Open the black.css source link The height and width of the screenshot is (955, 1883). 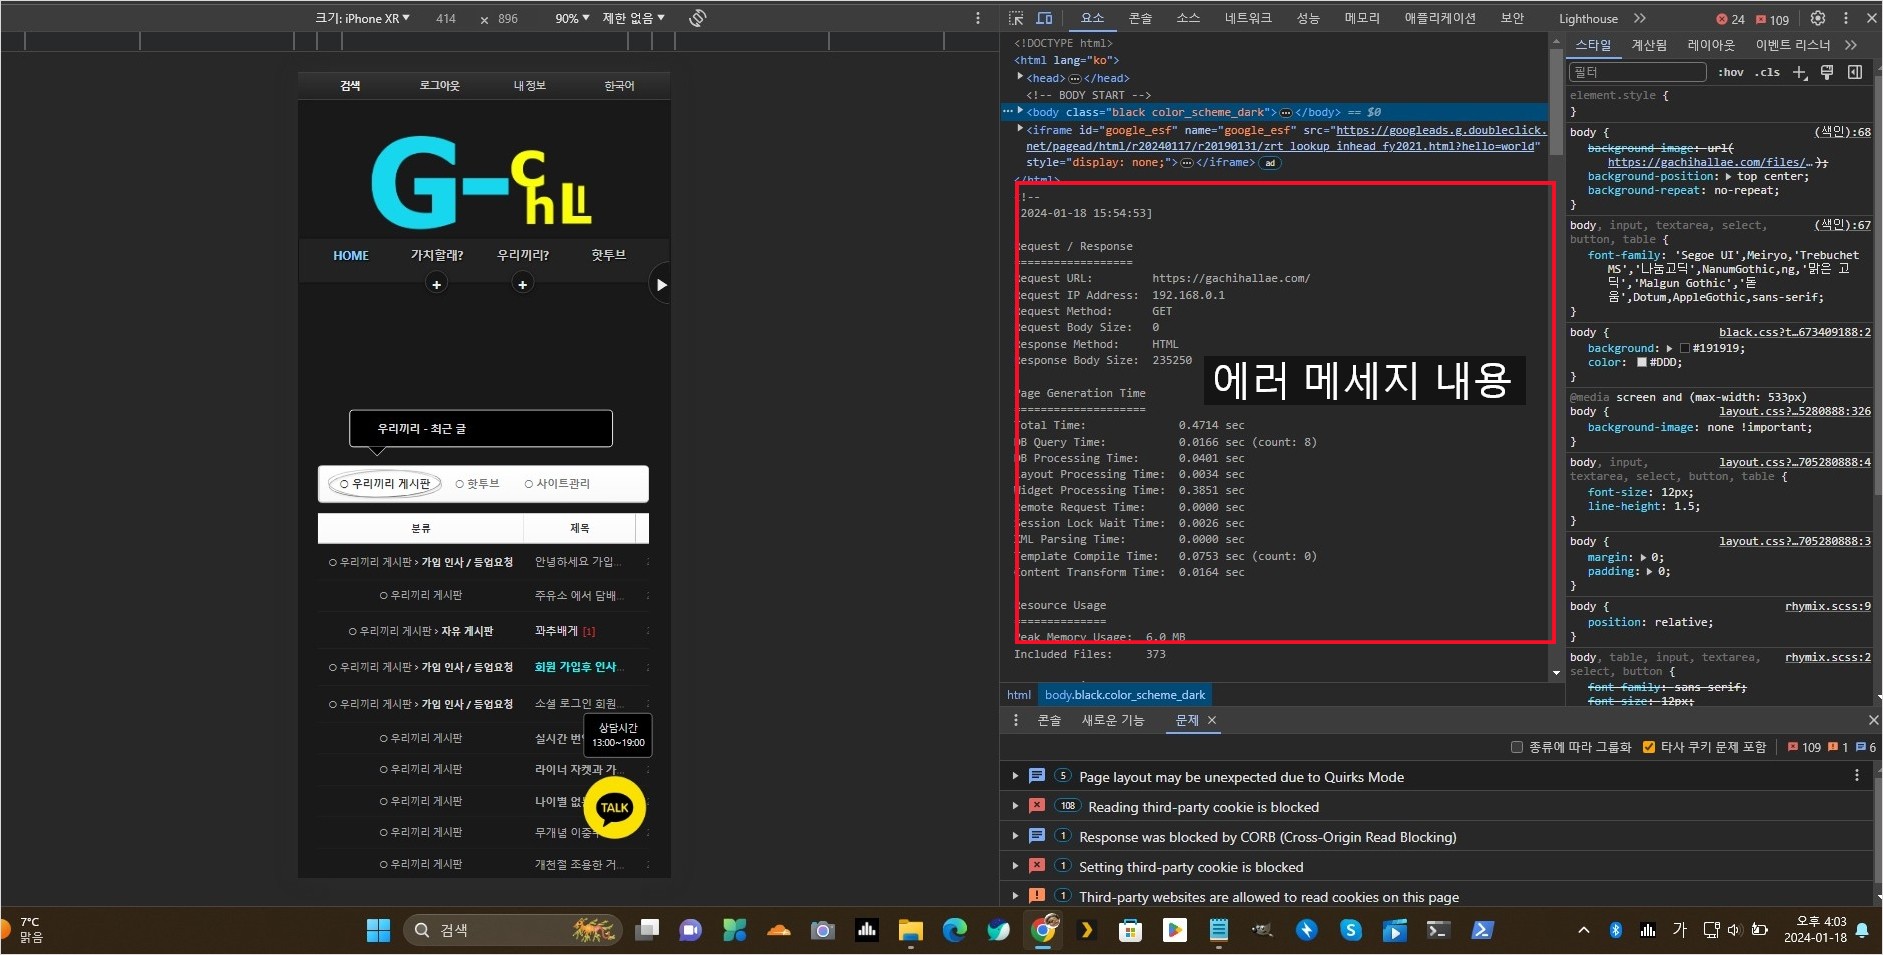[1795, 332]
